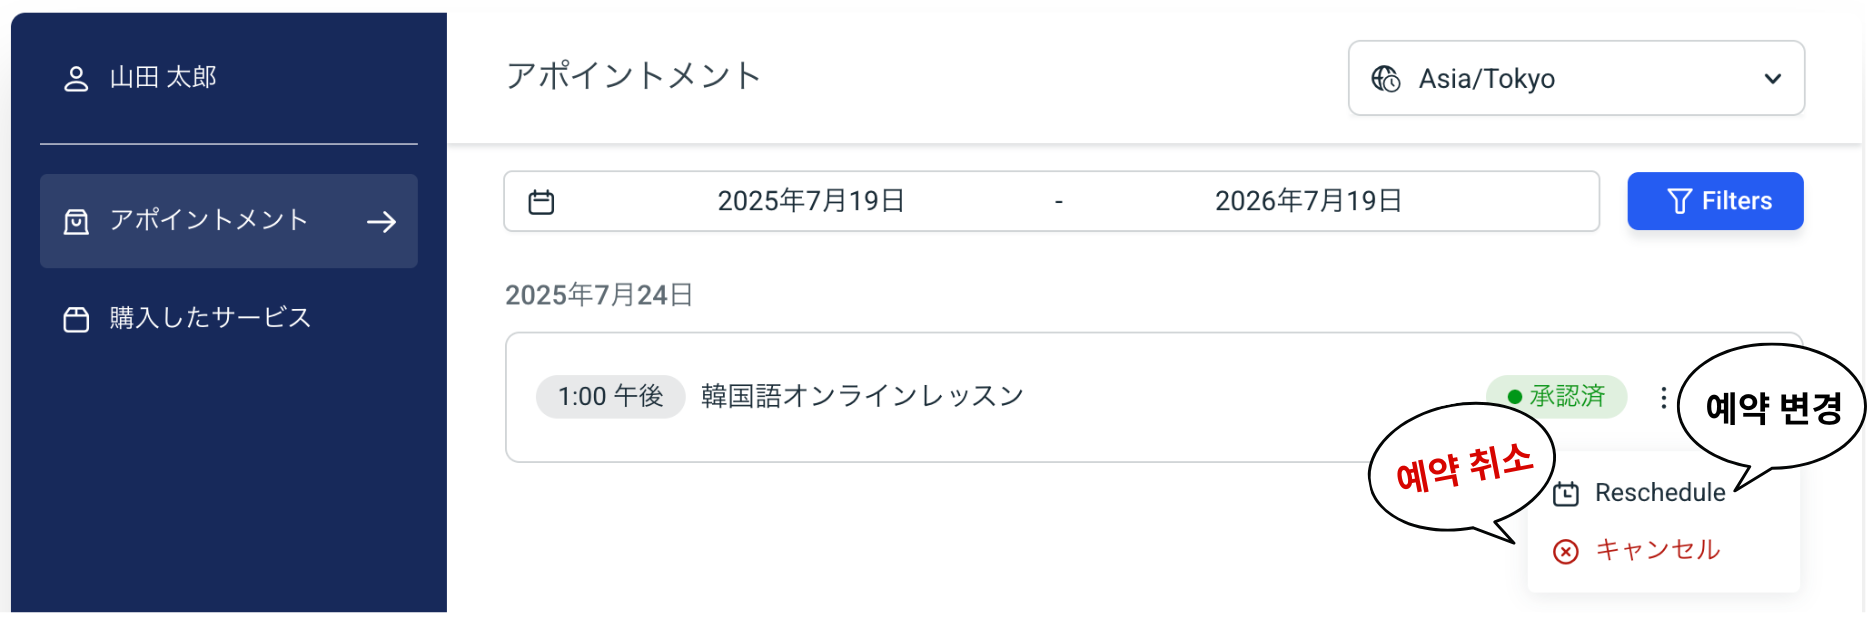Click the calendar icon in date range field

(x=541, y=202)
